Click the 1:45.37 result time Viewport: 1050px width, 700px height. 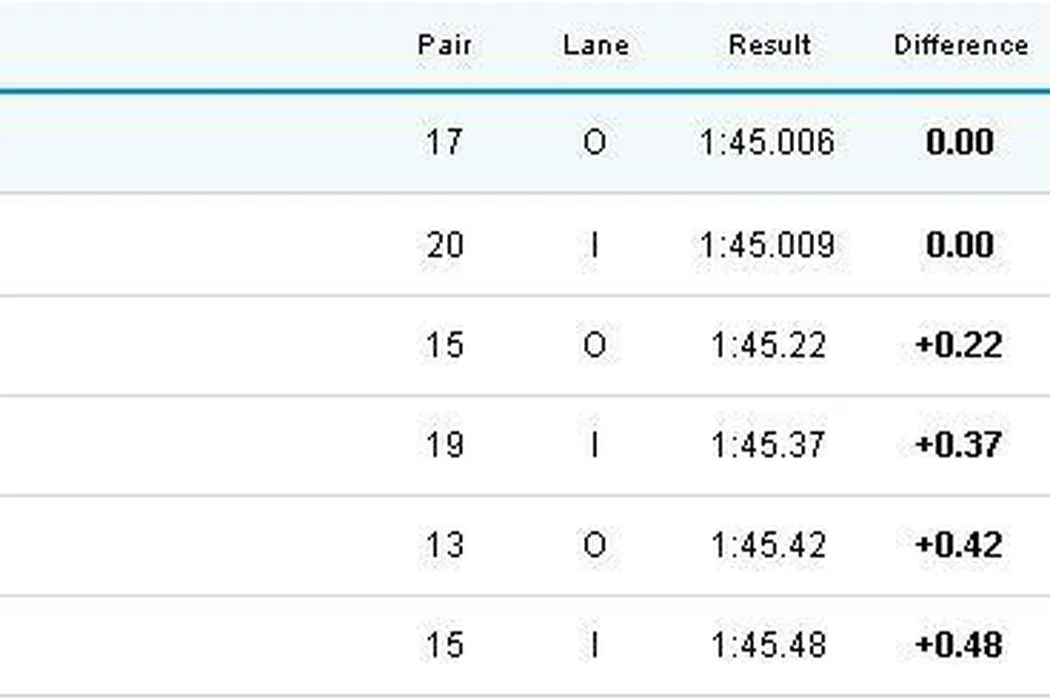(x=768, y=445)
